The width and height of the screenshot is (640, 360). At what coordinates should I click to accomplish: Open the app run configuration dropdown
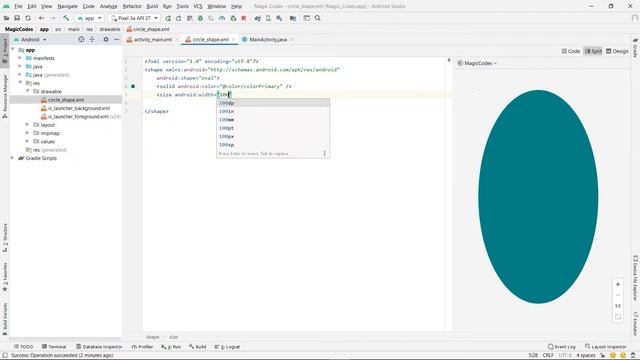pos(89,18)
